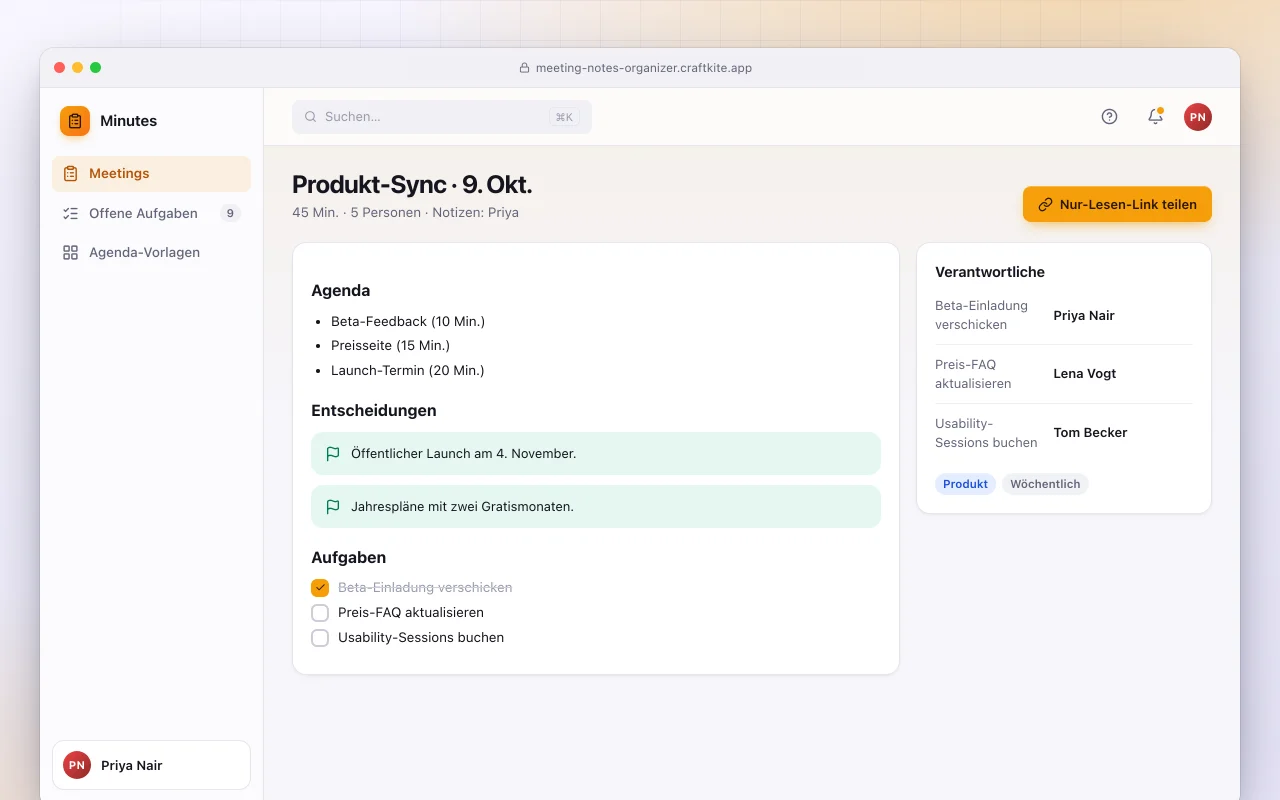Image resolution: width=1280 pixels, height=800 pixels.
Task: Click the PN avatar in top bar
Action: coord(1198,117)
